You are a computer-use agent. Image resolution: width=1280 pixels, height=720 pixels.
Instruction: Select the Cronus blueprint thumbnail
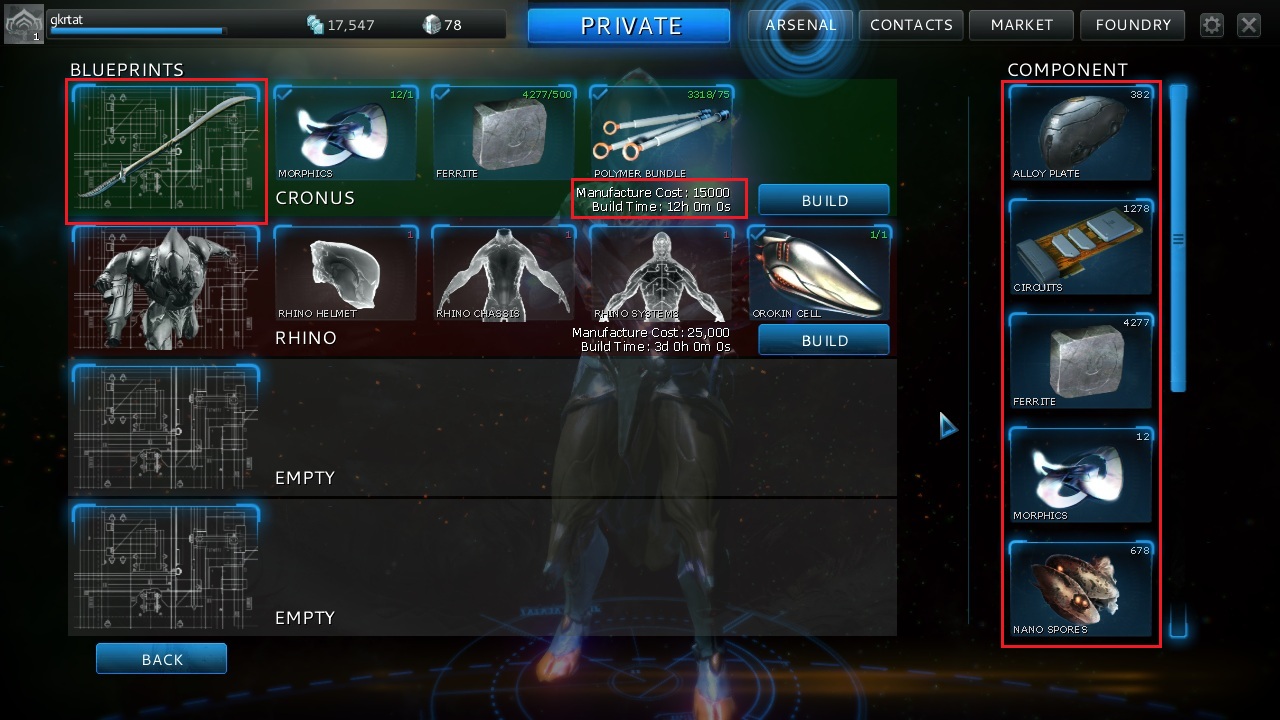(166, 151)
